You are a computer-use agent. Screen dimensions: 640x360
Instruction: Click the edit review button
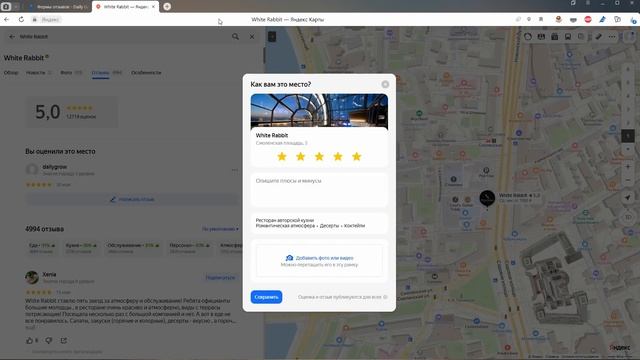(132, 200)
